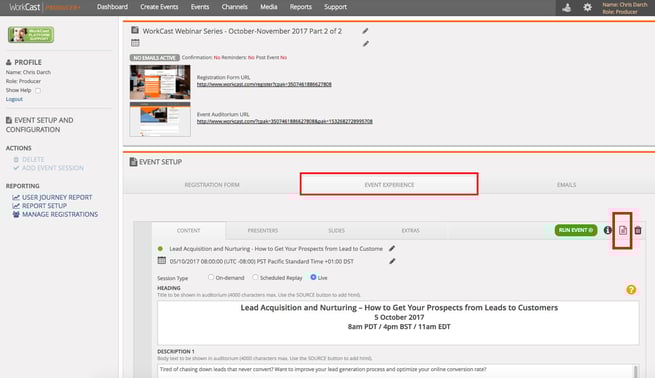Screen dimensions: 655x378
Task: Open the Manage Registrations link
Action: point(60,214)
